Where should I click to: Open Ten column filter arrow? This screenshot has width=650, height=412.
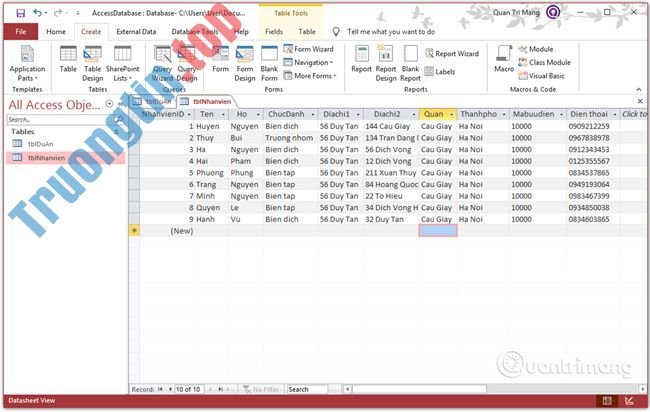tap(223, 114)
